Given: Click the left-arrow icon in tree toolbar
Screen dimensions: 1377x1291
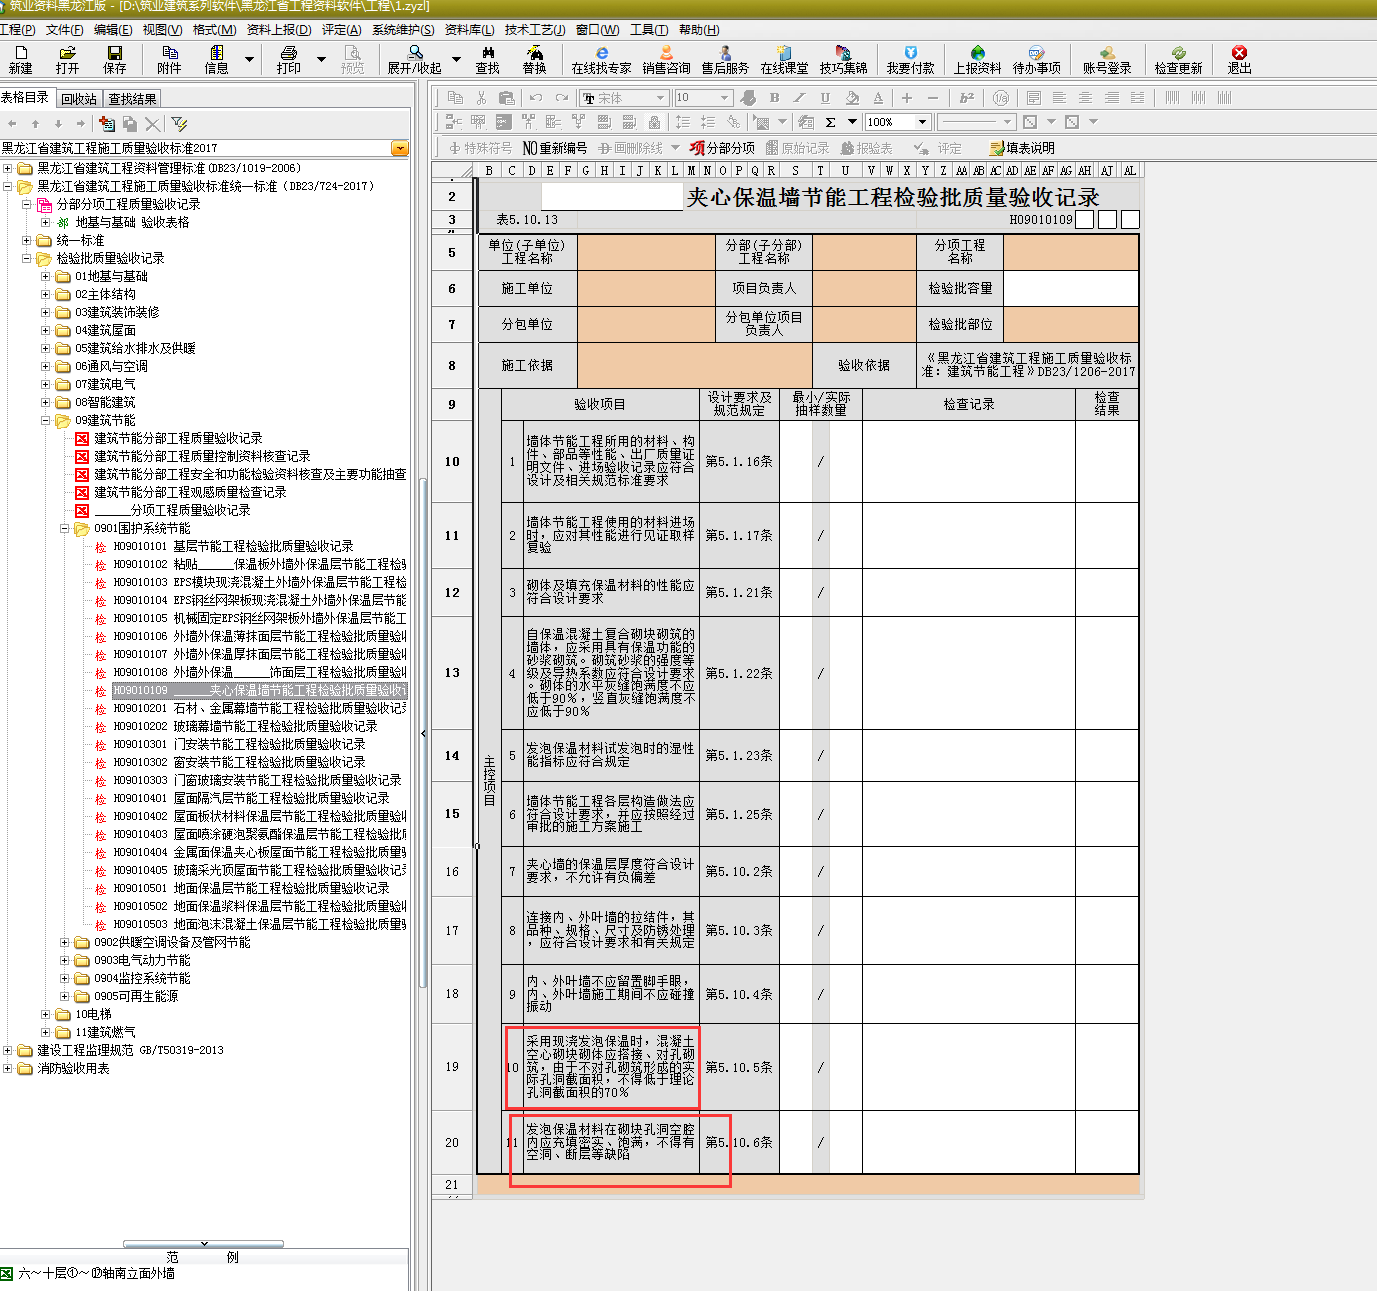Looking at the screenshot, I should pos(12,124).
